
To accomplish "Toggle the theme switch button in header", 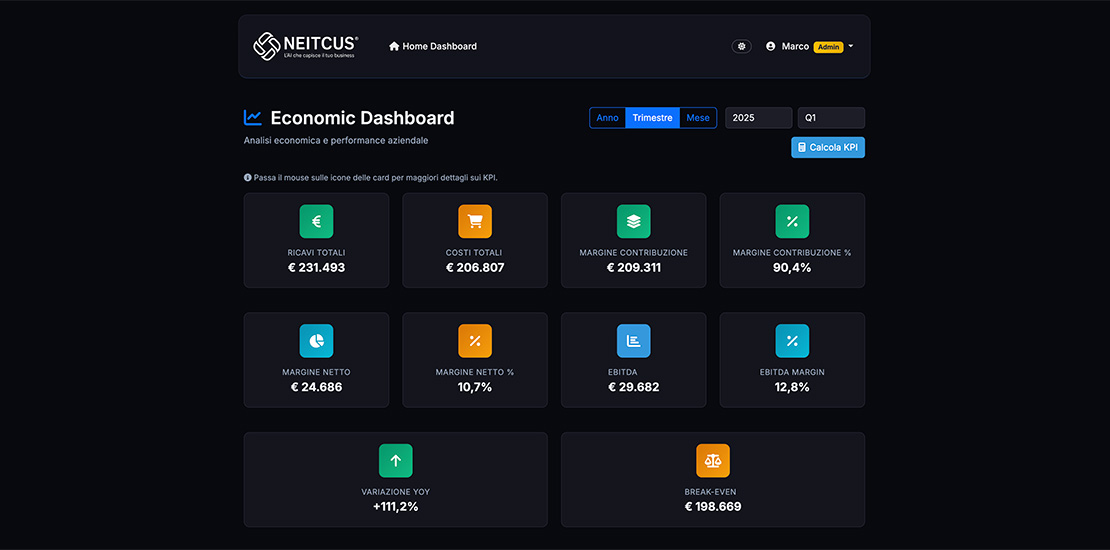I will click(741, 46).
